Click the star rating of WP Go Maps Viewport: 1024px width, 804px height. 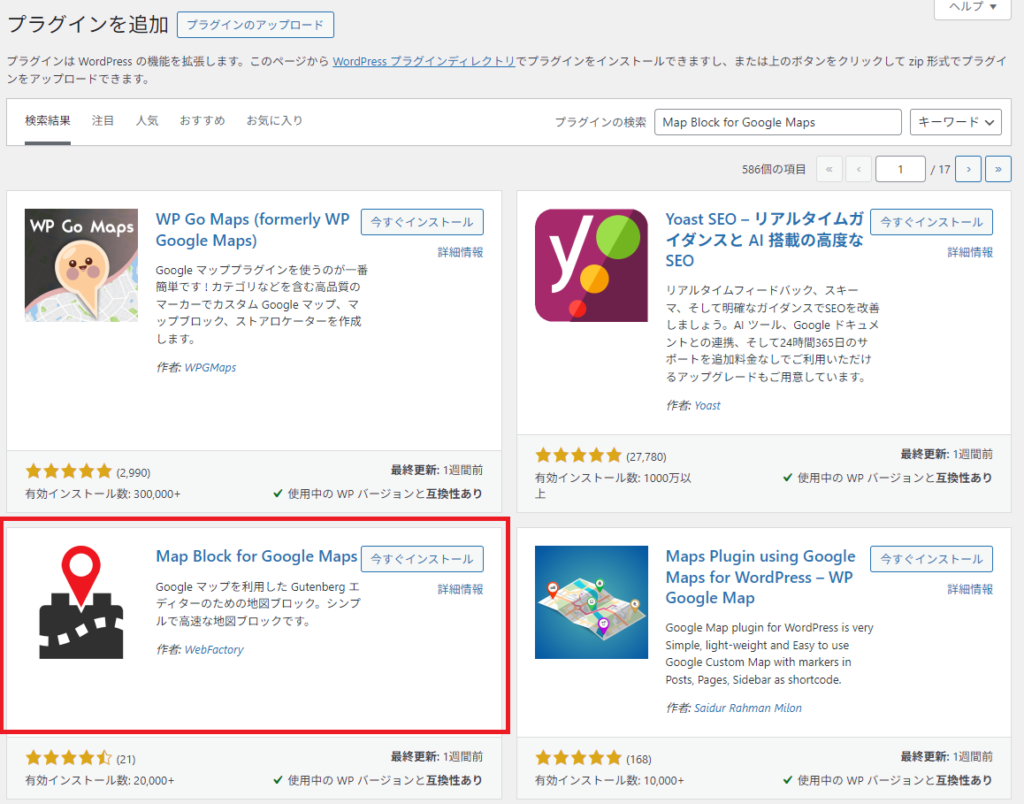click(69, 471)
